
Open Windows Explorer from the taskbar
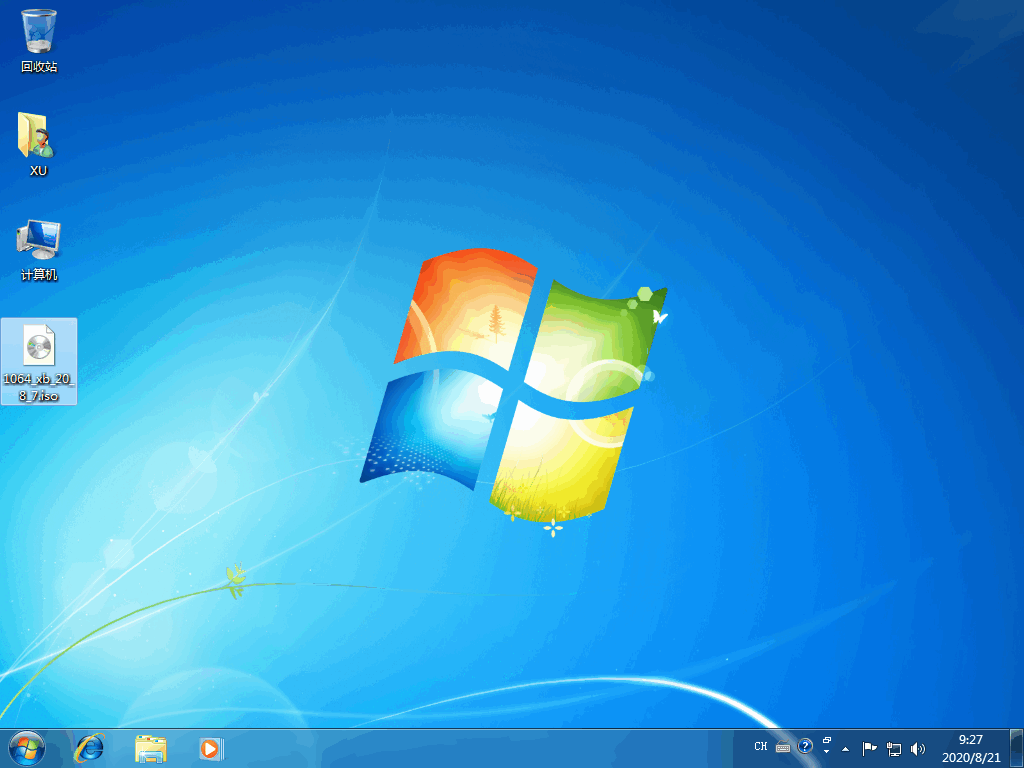[x=150, y=747]
